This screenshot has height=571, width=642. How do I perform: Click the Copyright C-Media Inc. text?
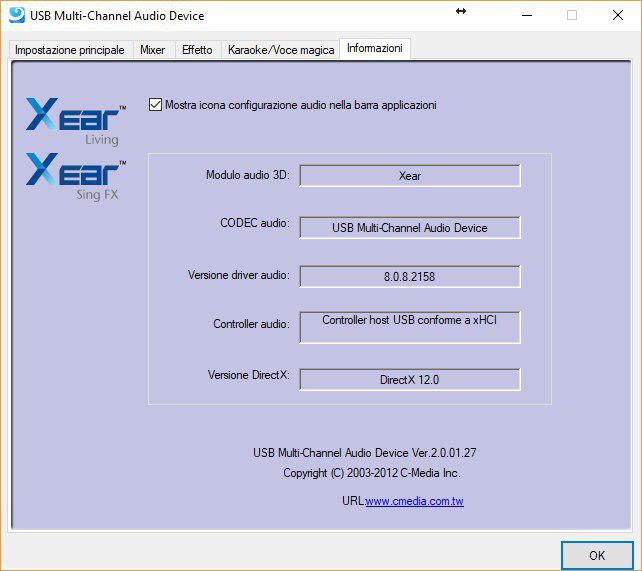coord(372,473)
